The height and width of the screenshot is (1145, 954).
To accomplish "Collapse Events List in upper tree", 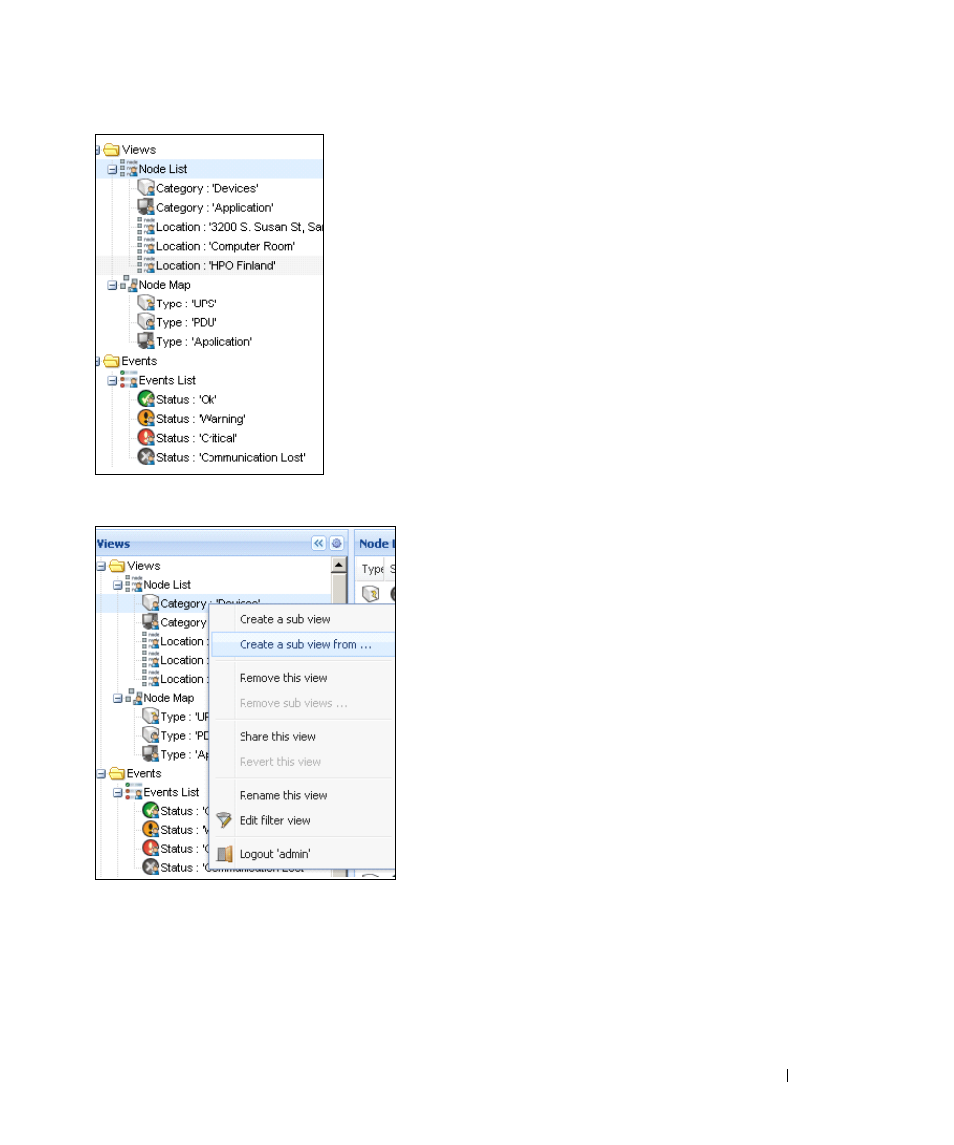I will [x=112, y=381].
